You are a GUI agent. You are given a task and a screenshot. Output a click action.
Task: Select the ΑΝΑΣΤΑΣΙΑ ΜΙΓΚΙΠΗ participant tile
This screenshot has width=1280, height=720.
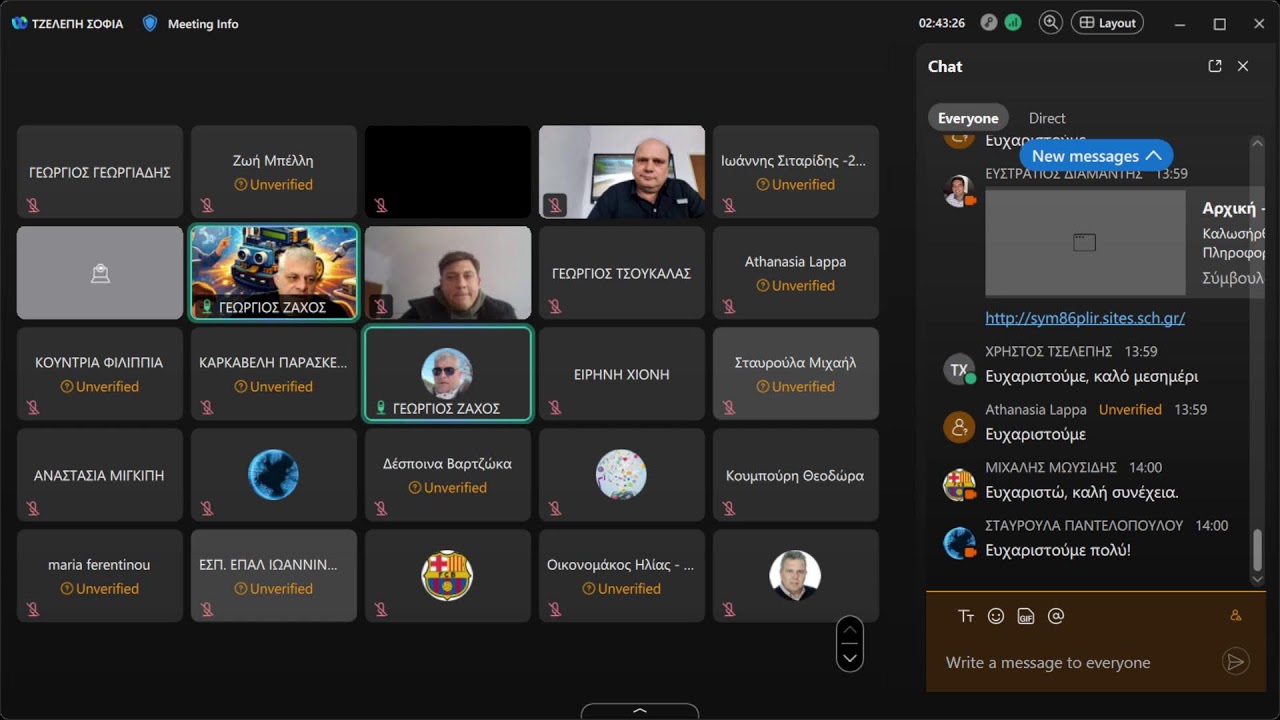tap(100, 475)
